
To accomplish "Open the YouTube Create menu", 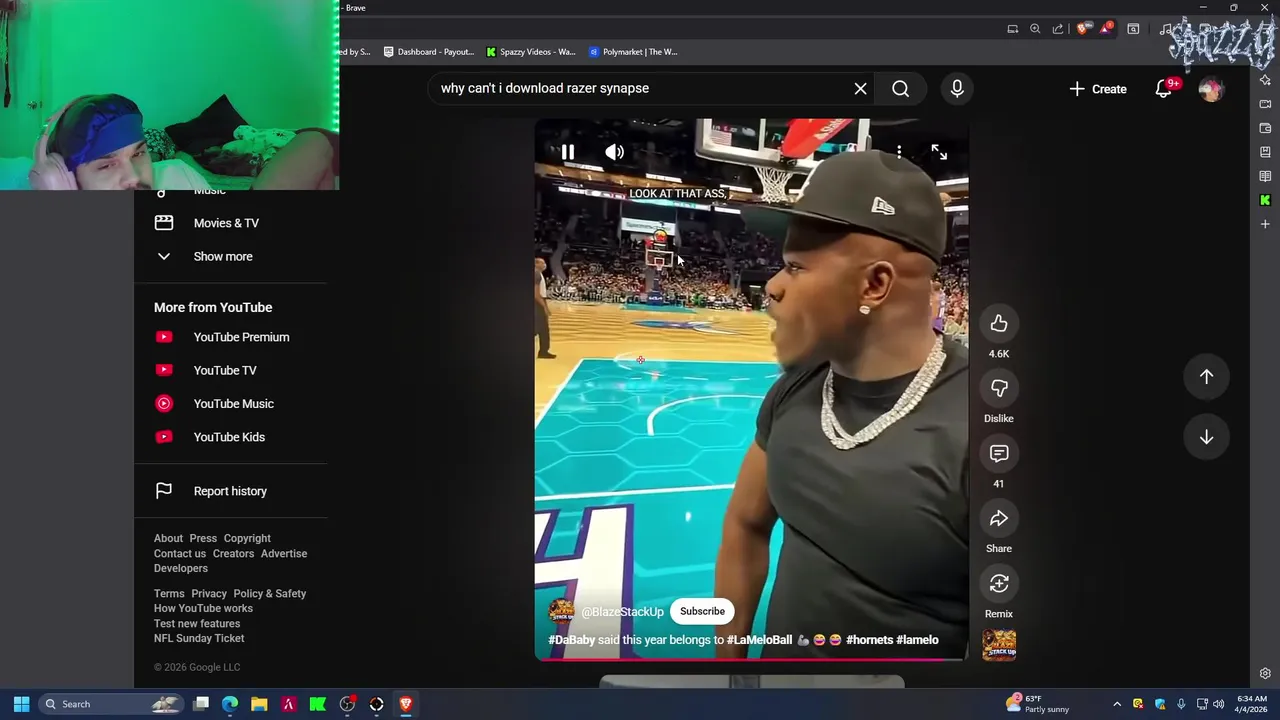I will tap(1097, 89).
